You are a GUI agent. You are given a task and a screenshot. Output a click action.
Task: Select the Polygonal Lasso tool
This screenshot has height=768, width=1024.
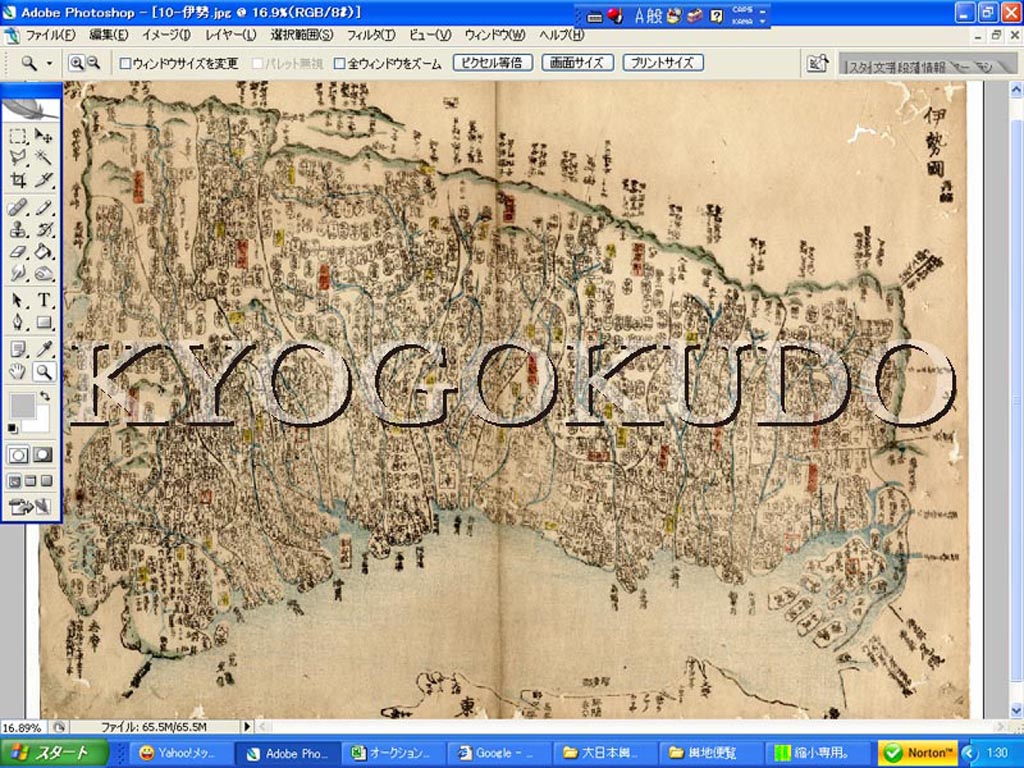tap(18, 157)
